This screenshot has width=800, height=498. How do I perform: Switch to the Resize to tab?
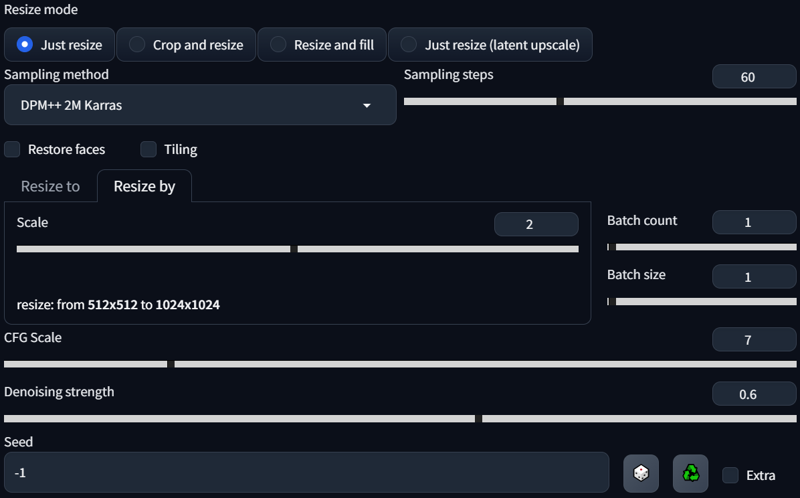[x=51, y=186]
